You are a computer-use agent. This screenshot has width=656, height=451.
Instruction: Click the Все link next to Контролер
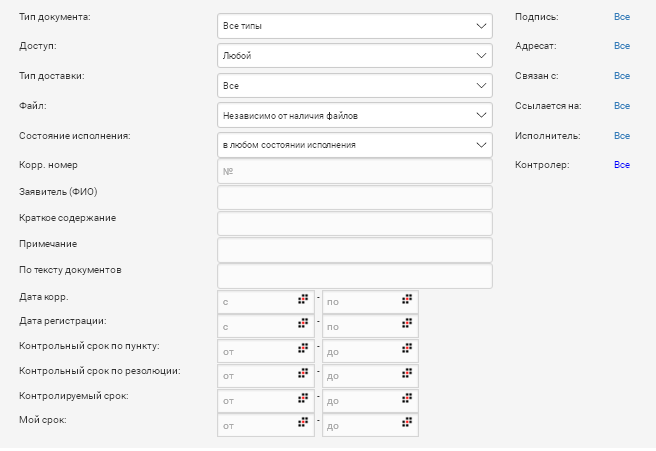622,164
